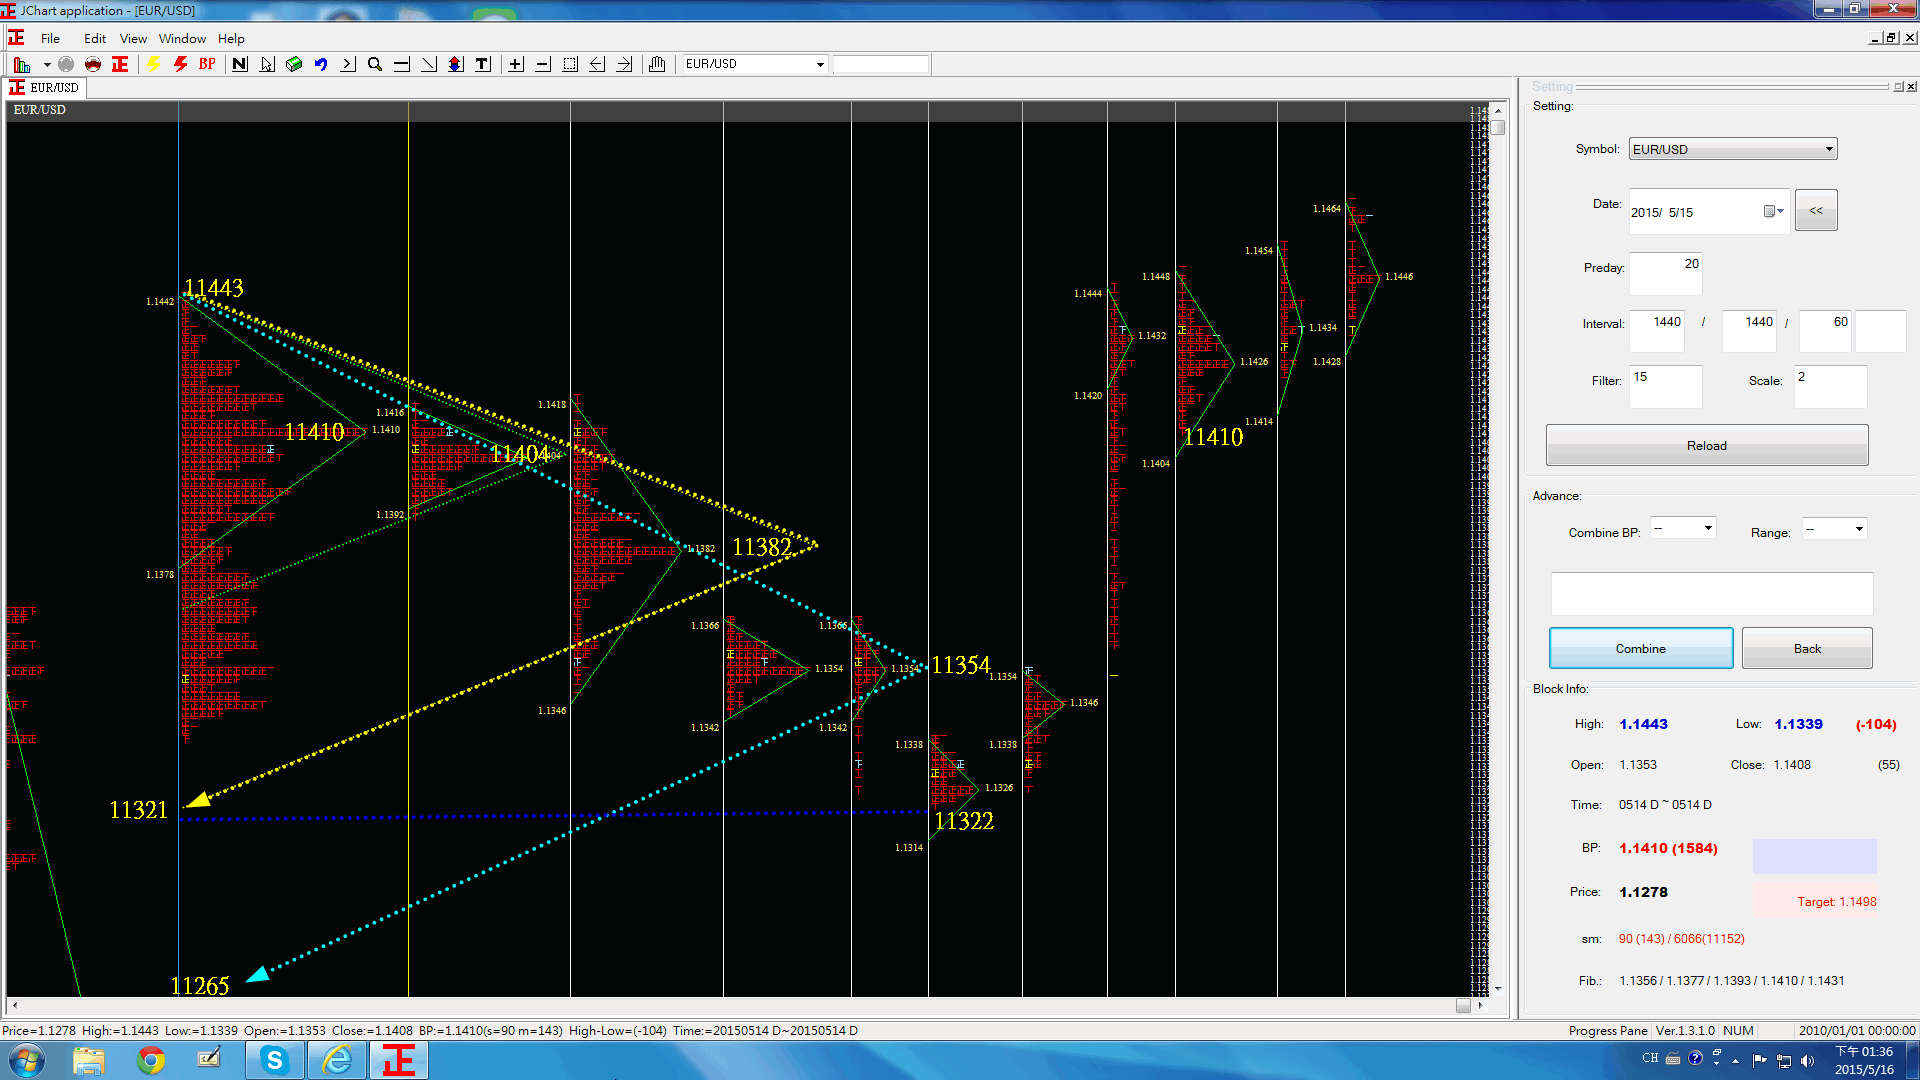Click the bold N toolbar icon
The image size is (1920, 1080).
[240, 64]
